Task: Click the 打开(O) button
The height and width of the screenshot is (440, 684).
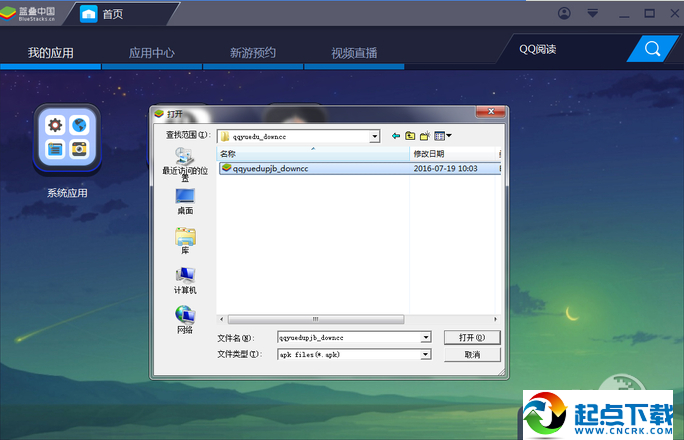Action: (472, 338)
